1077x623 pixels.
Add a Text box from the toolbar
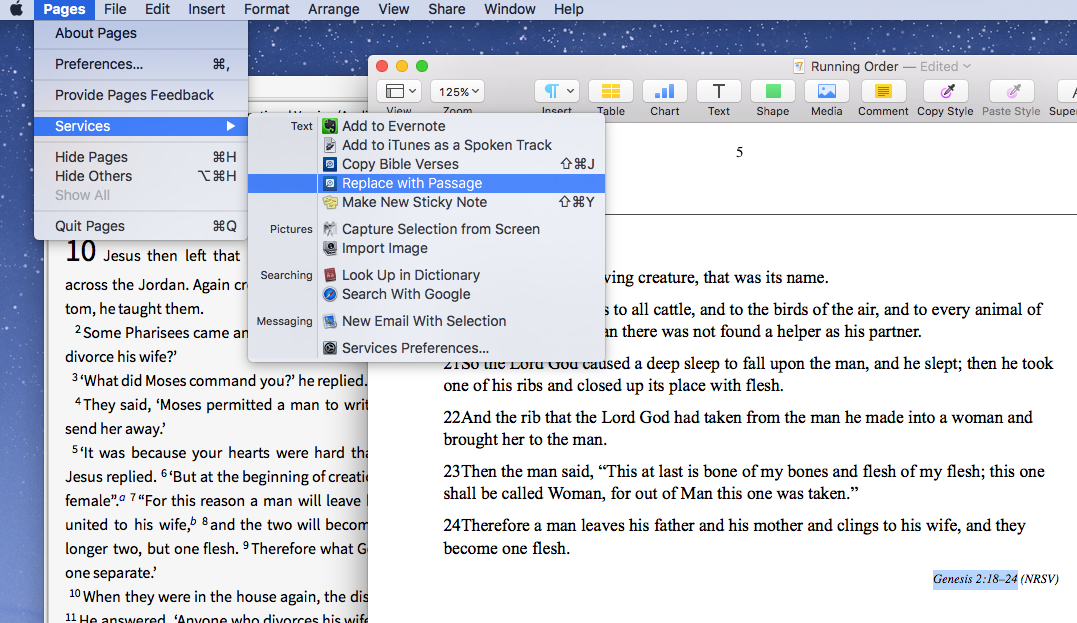tap(718, 91)
